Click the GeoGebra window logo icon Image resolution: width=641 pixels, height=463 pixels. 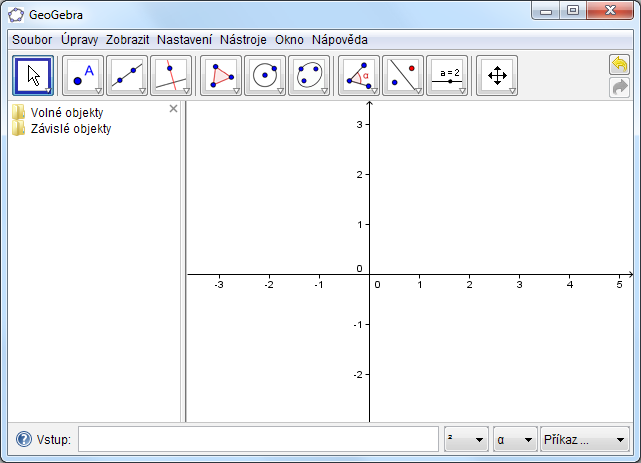[x=16, y=15]
